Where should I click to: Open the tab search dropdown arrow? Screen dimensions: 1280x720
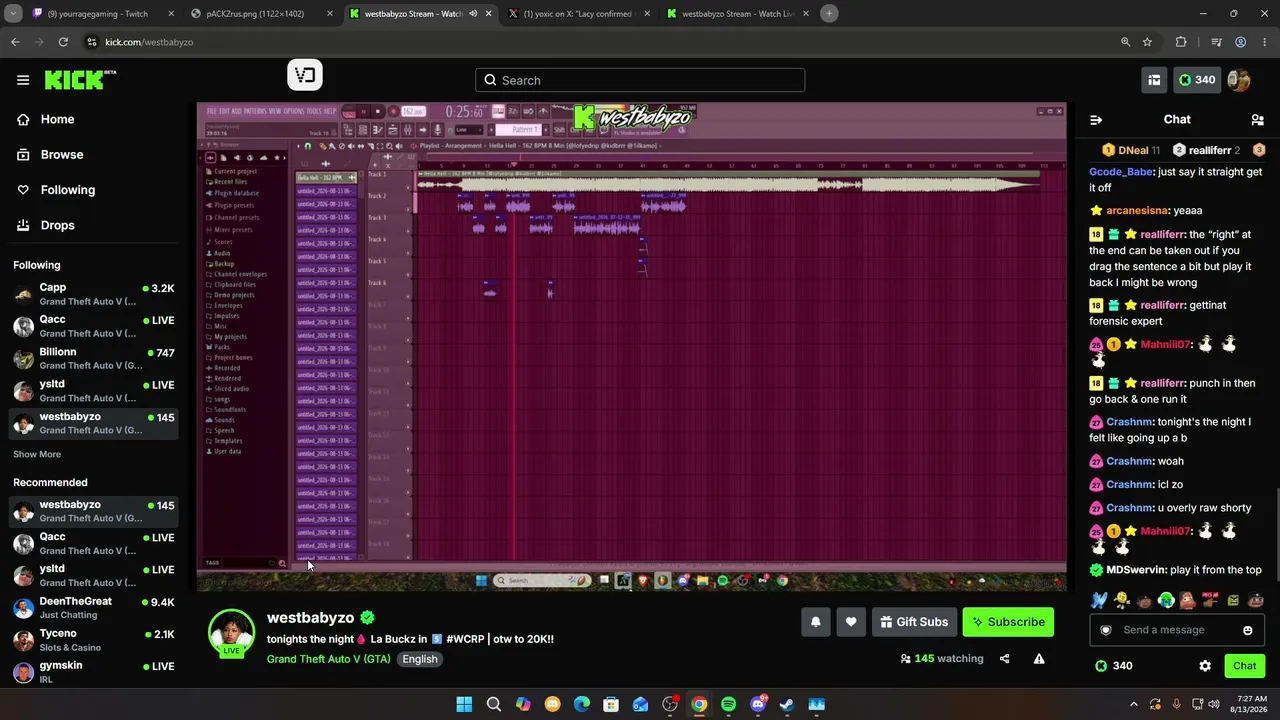click(x=11, y=14)
